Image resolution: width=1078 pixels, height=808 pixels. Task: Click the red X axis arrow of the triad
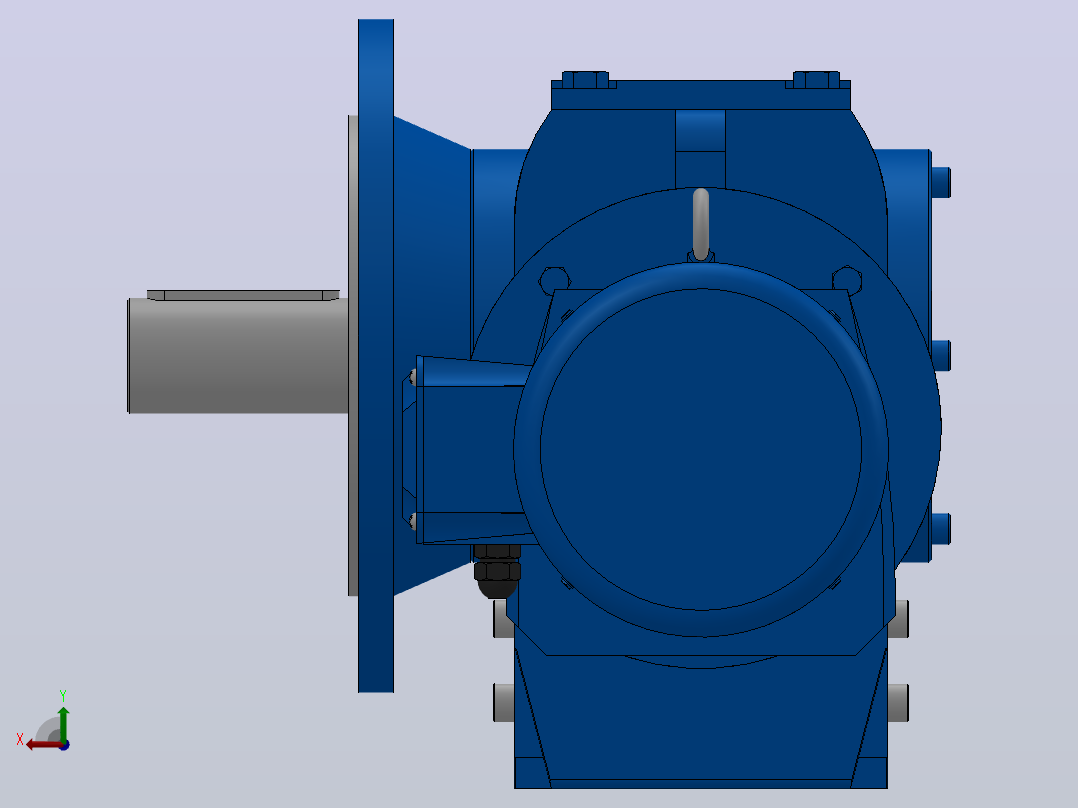tap(43, 745)
